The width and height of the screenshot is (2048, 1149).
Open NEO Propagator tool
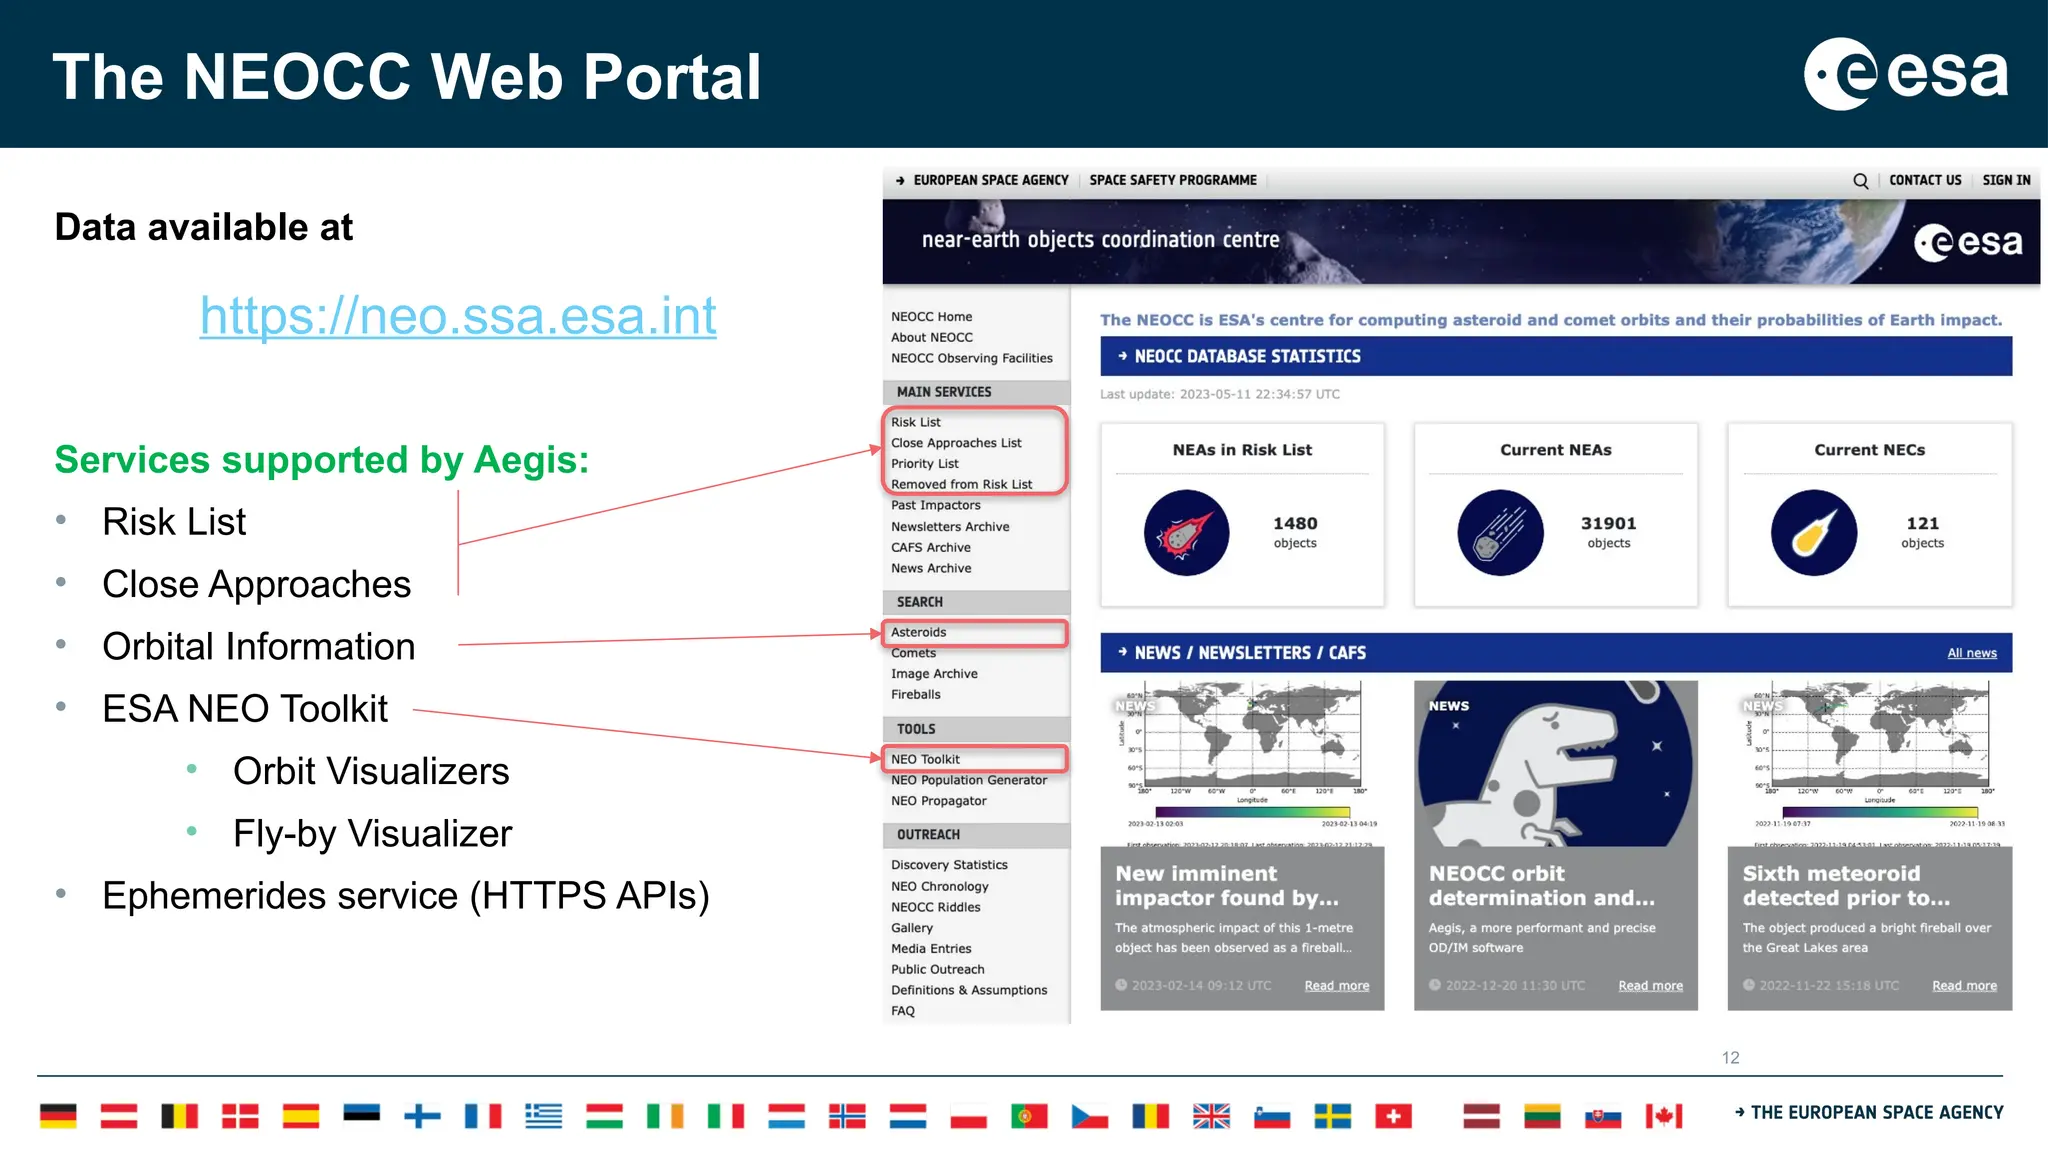tap(938, 802)
